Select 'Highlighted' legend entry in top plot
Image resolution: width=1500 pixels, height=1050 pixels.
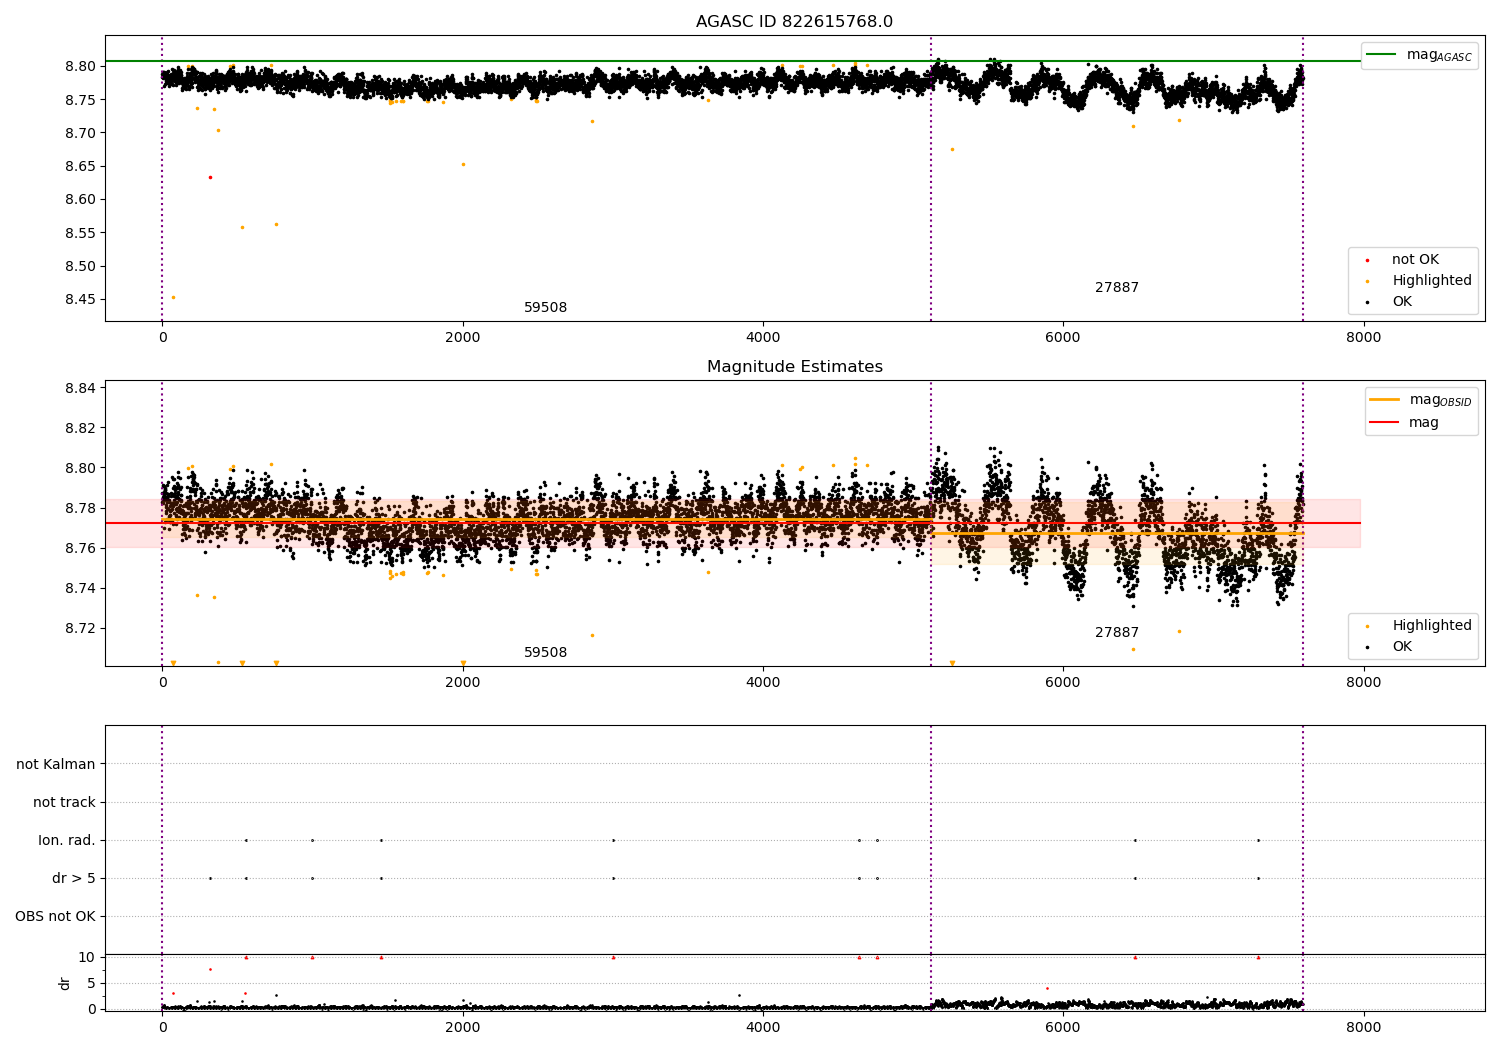point(1432,281)
